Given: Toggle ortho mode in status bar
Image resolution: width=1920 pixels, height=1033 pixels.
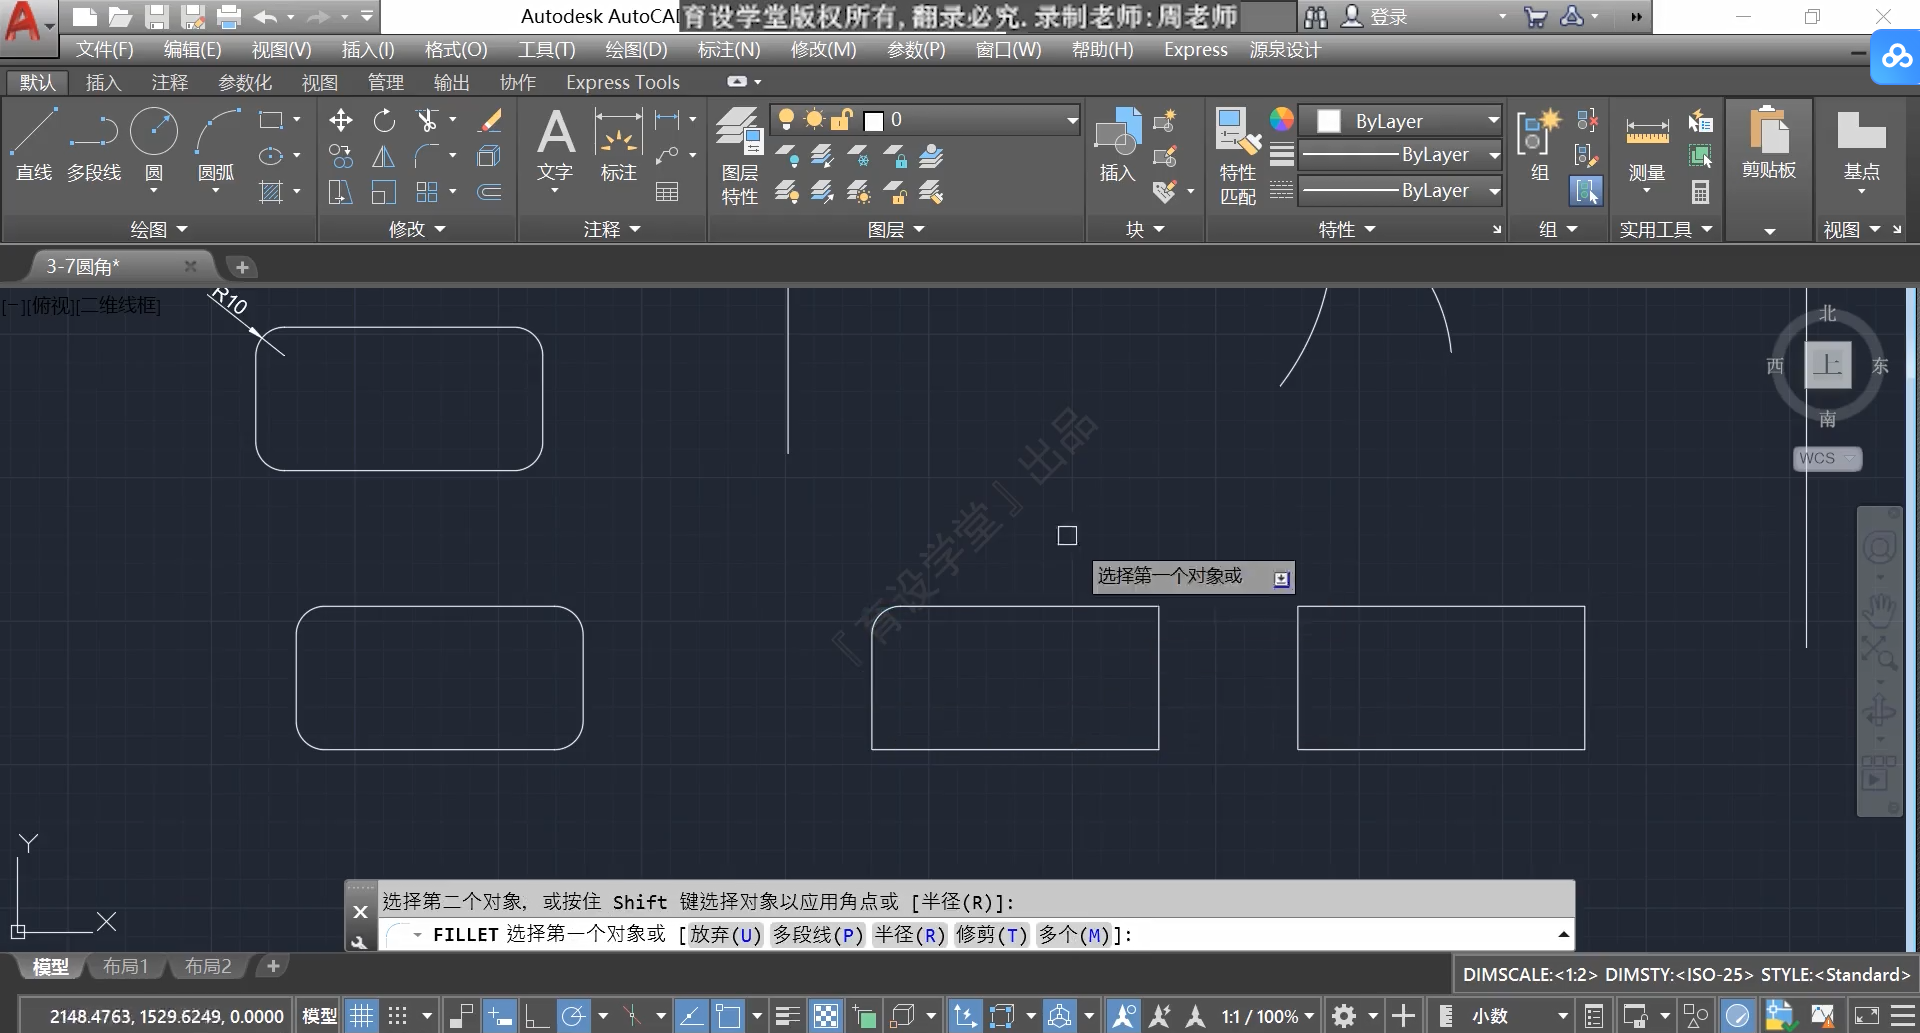Looking at the screenshot, I should 537,1016.
